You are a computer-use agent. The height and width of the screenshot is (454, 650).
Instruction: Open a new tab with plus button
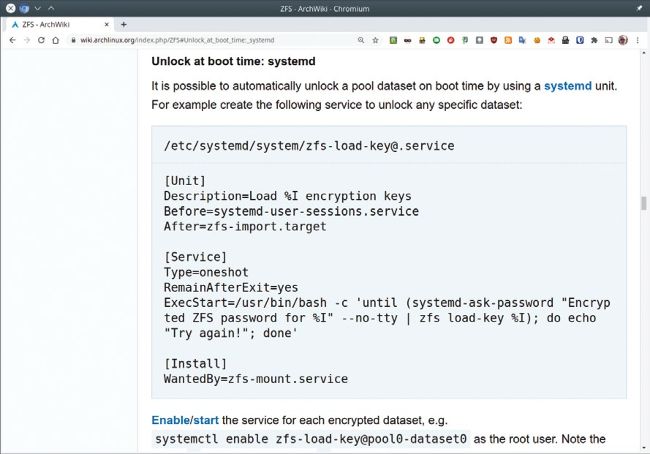(123, 24)
